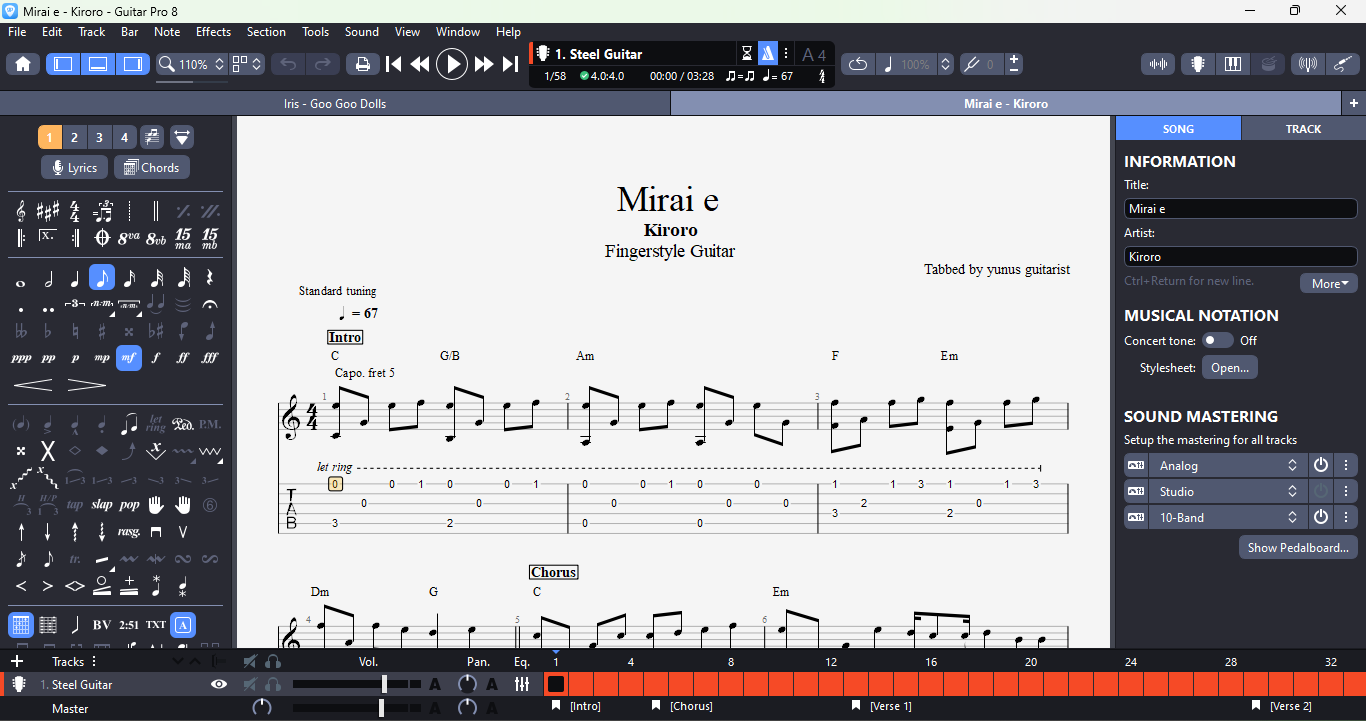Apply the mezzo-forte (mf) dynamic
This screenshot has height=721, width=1366.
click(129, 358)
